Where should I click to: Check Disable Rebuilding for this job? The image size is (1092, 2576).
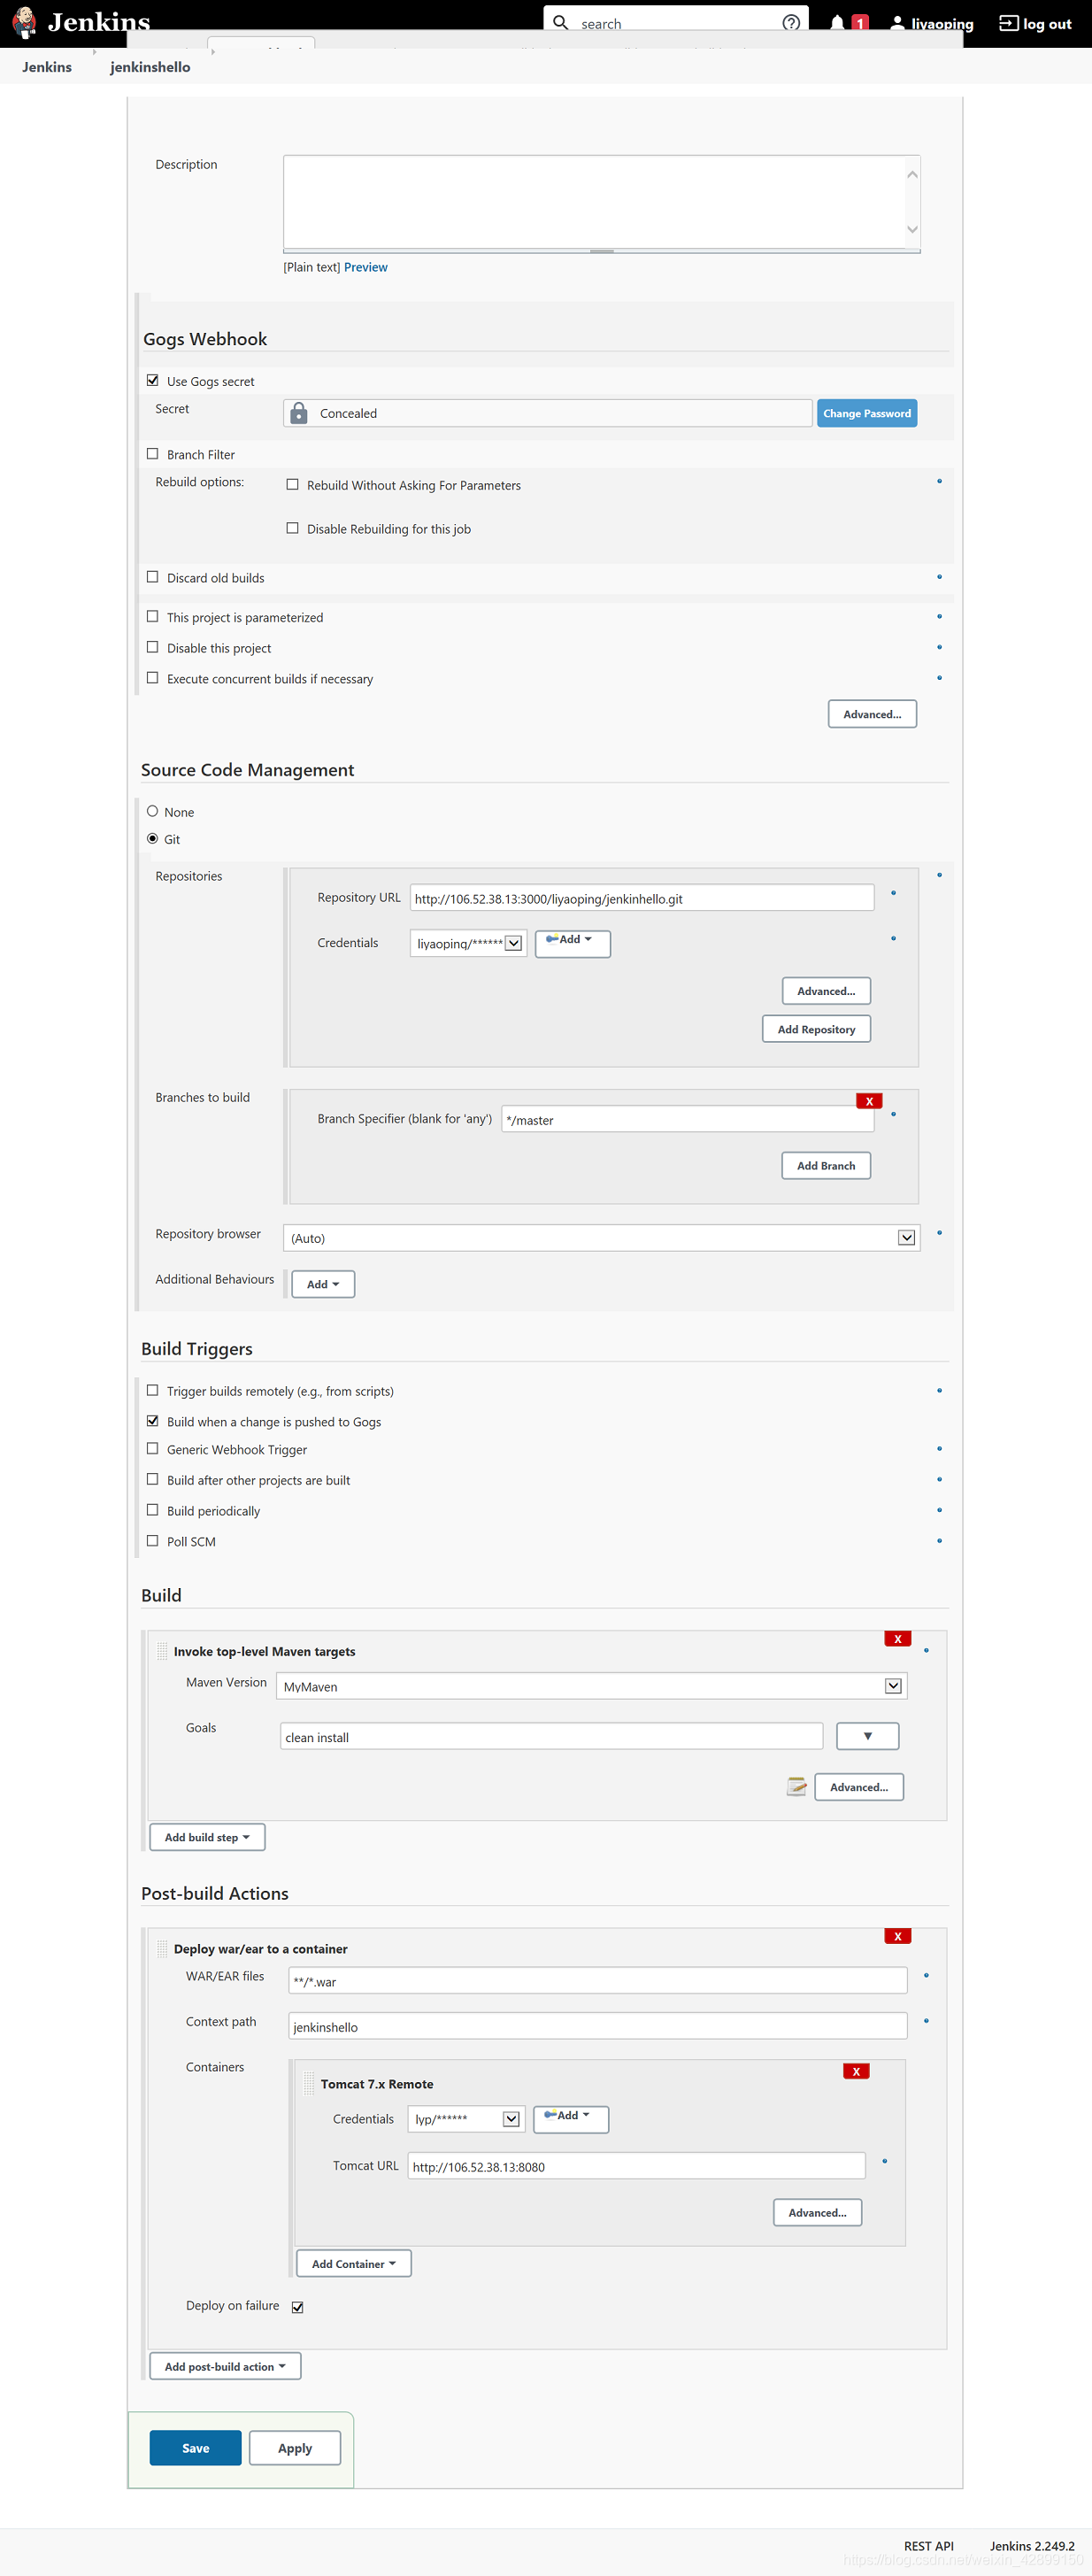point(292,528)
